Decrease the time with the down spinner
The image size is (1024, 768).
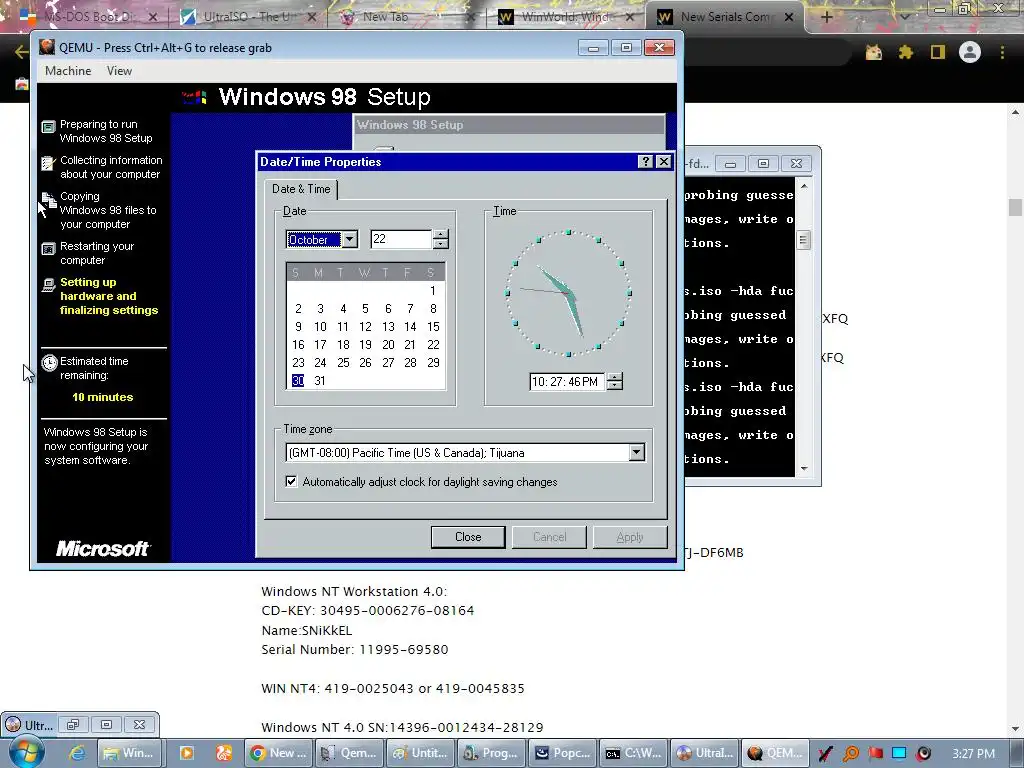[x=615, y=385]
